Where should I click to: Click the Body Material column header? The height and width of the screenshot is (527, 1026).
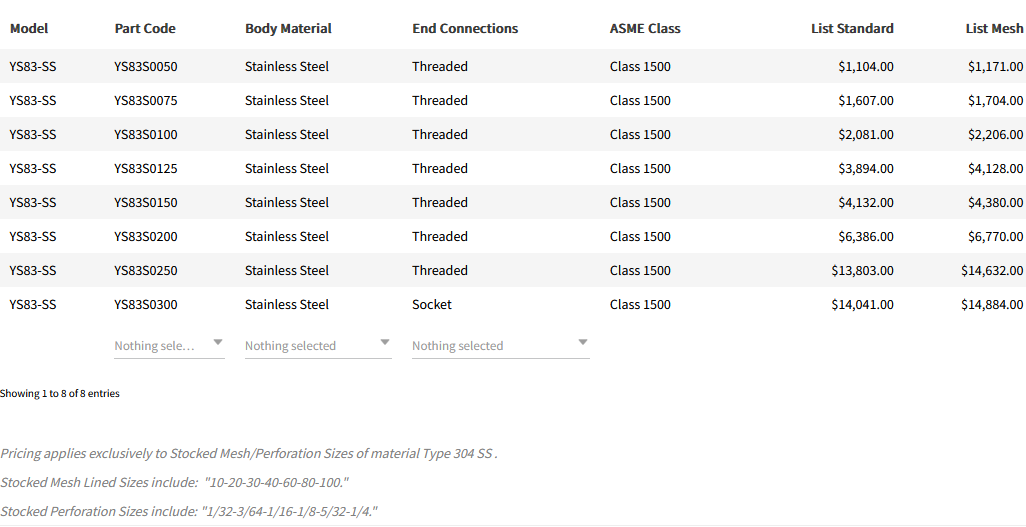[288, 29]
